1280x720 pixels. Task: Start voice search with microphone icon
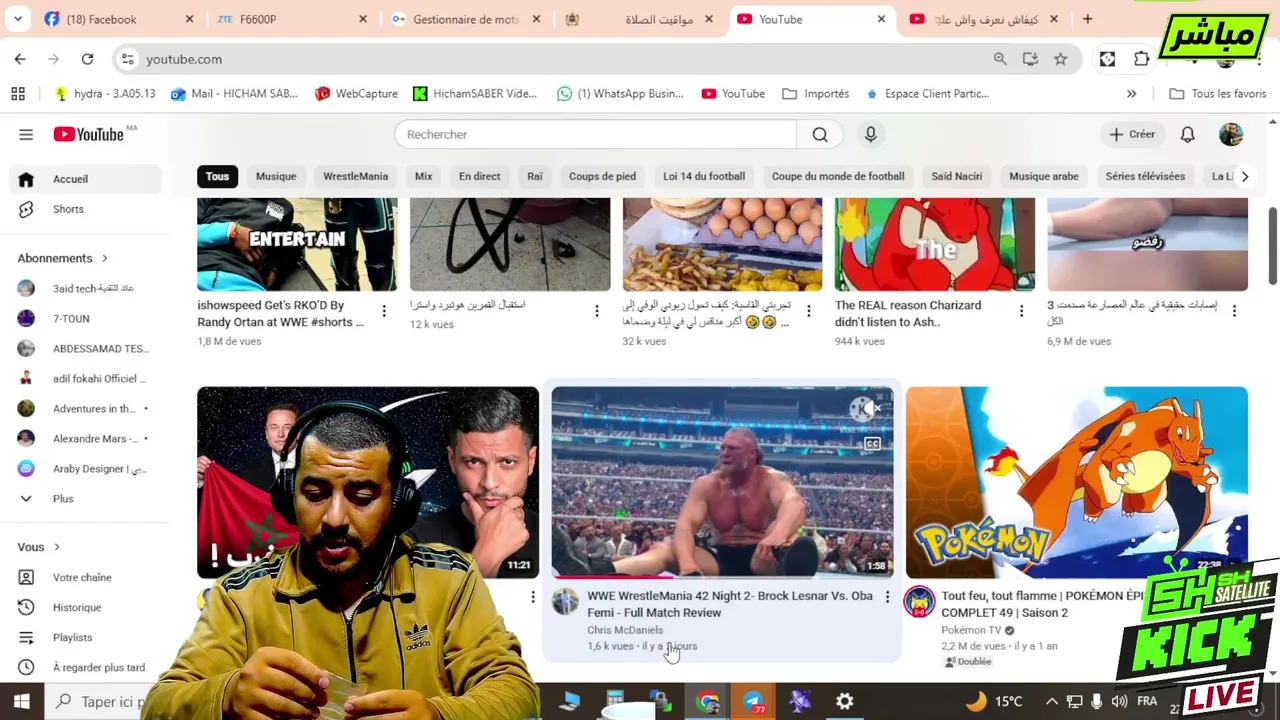(x=870, y=134)
